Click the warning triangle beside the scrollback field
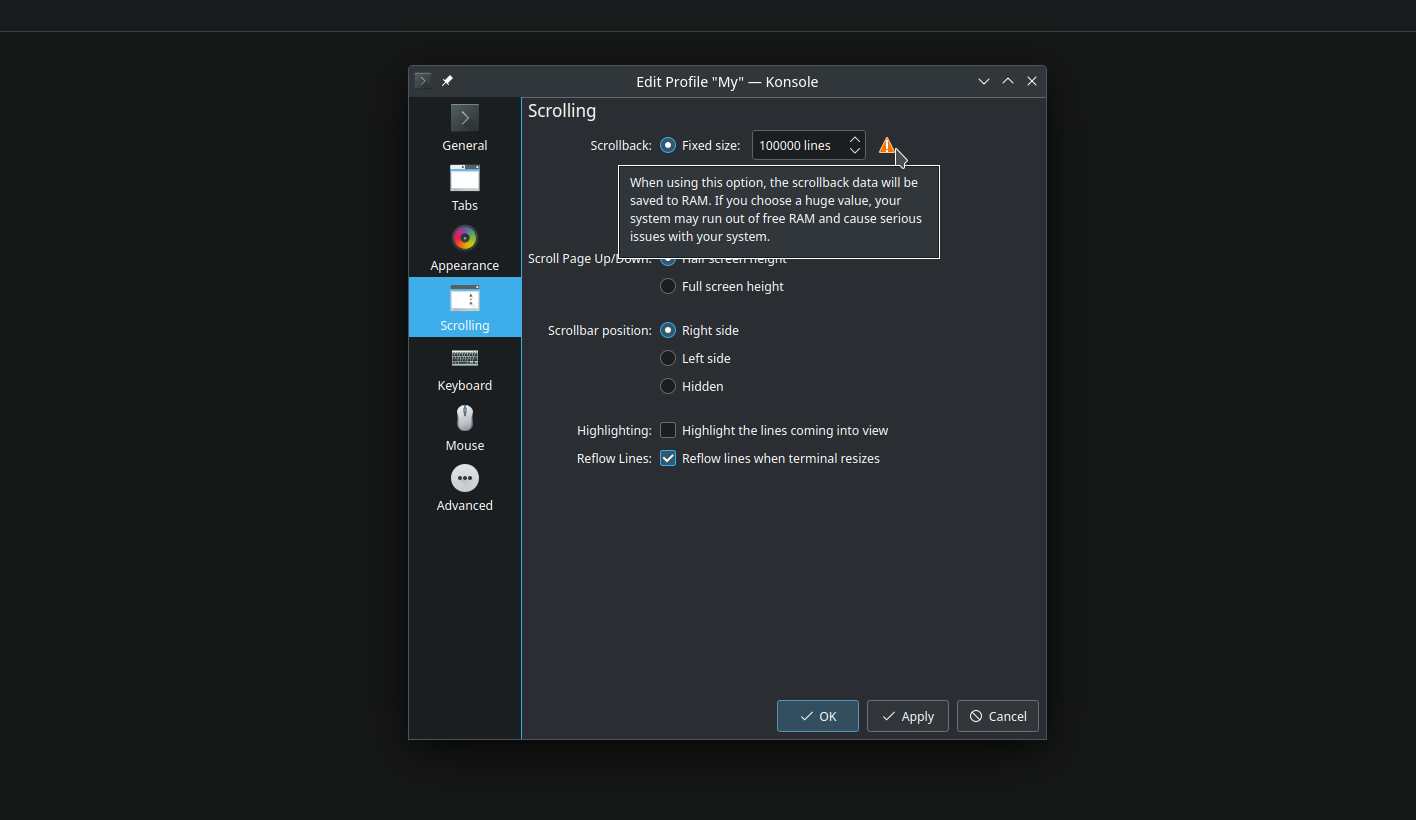 pos(887,145)
